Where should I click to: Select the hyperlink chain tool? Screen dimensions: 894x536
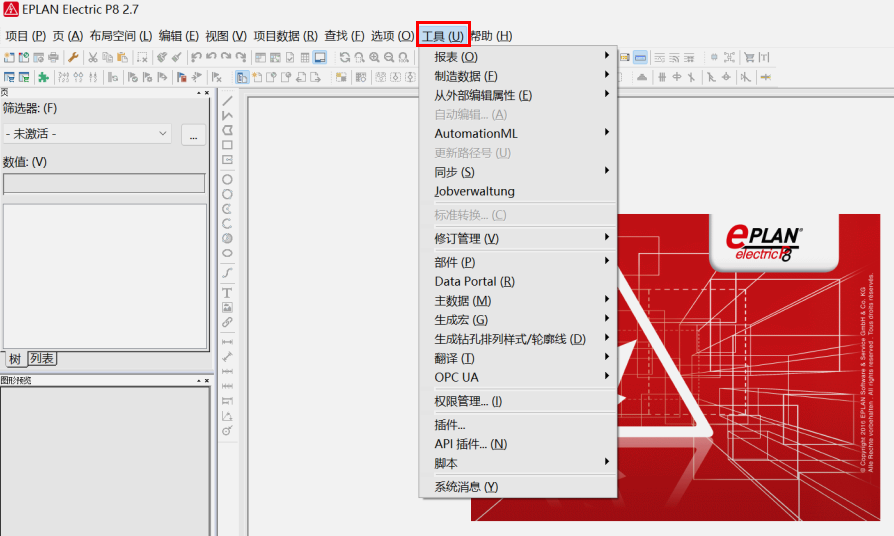[x=228, y=322]
